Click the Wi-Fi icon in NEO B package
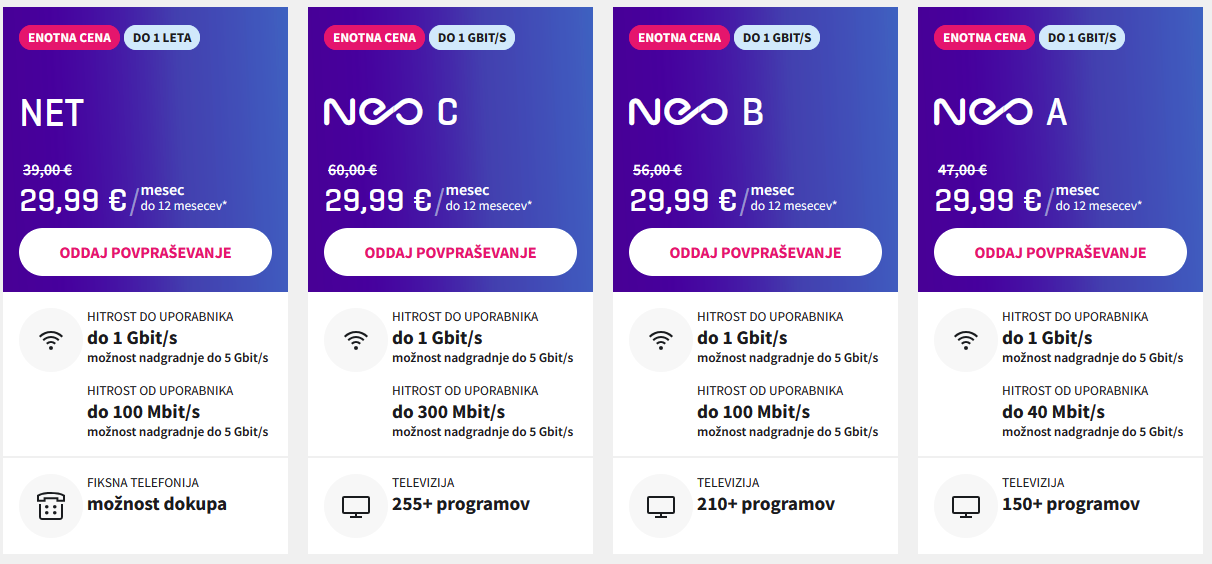Image resolution: width=1212 pixels, height=564 pixels. [x=661, y=340]
